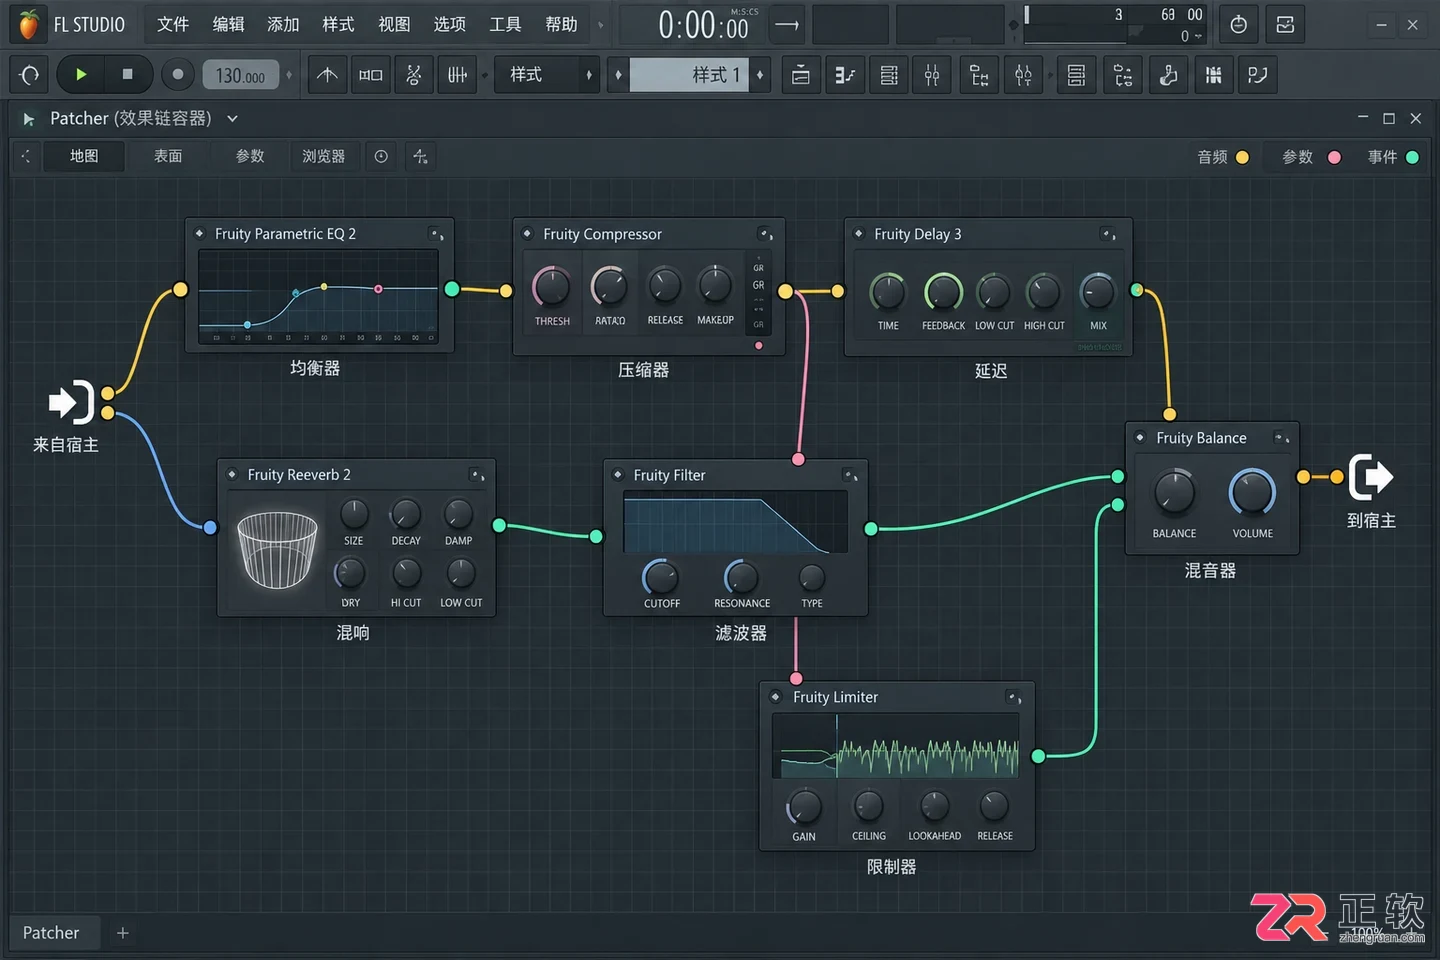Image resolution: width=1440 pixels, height=960 pixels.
Task: Open Fruity Limiter module options arrow
Action: pyautogui.click(x=1013, y=697)
